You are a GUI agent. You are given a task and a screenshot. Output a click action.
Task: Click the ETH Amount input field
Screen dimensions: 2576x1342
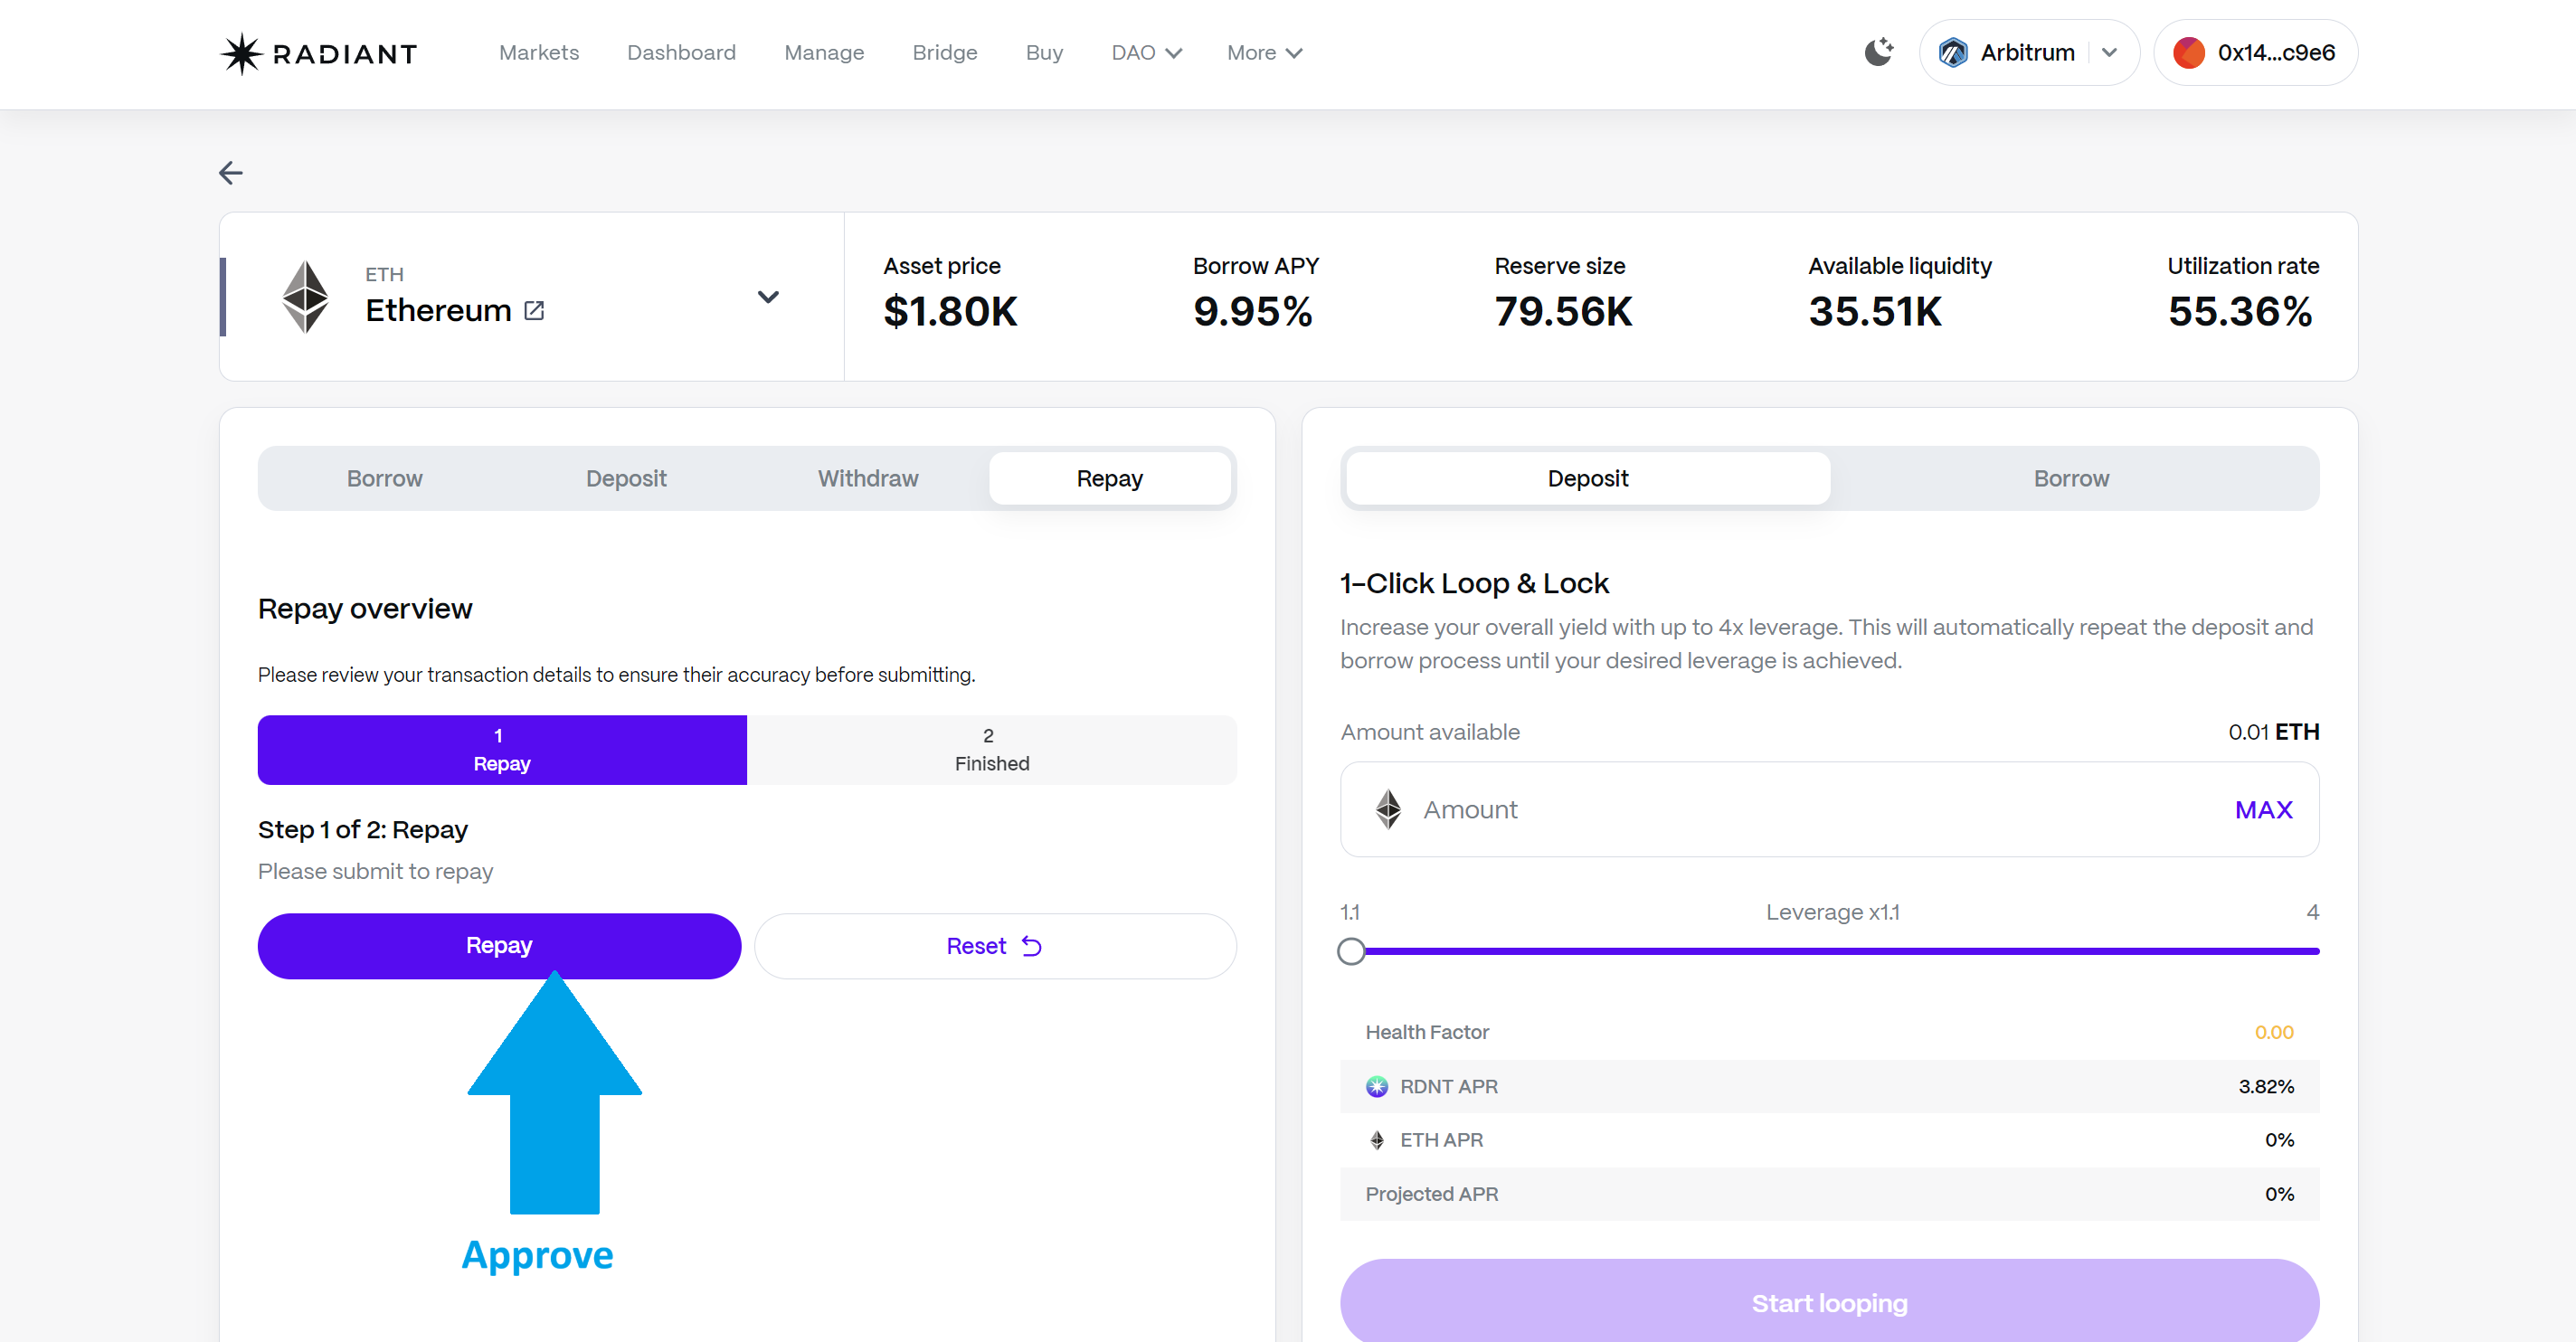[1800, 810]
